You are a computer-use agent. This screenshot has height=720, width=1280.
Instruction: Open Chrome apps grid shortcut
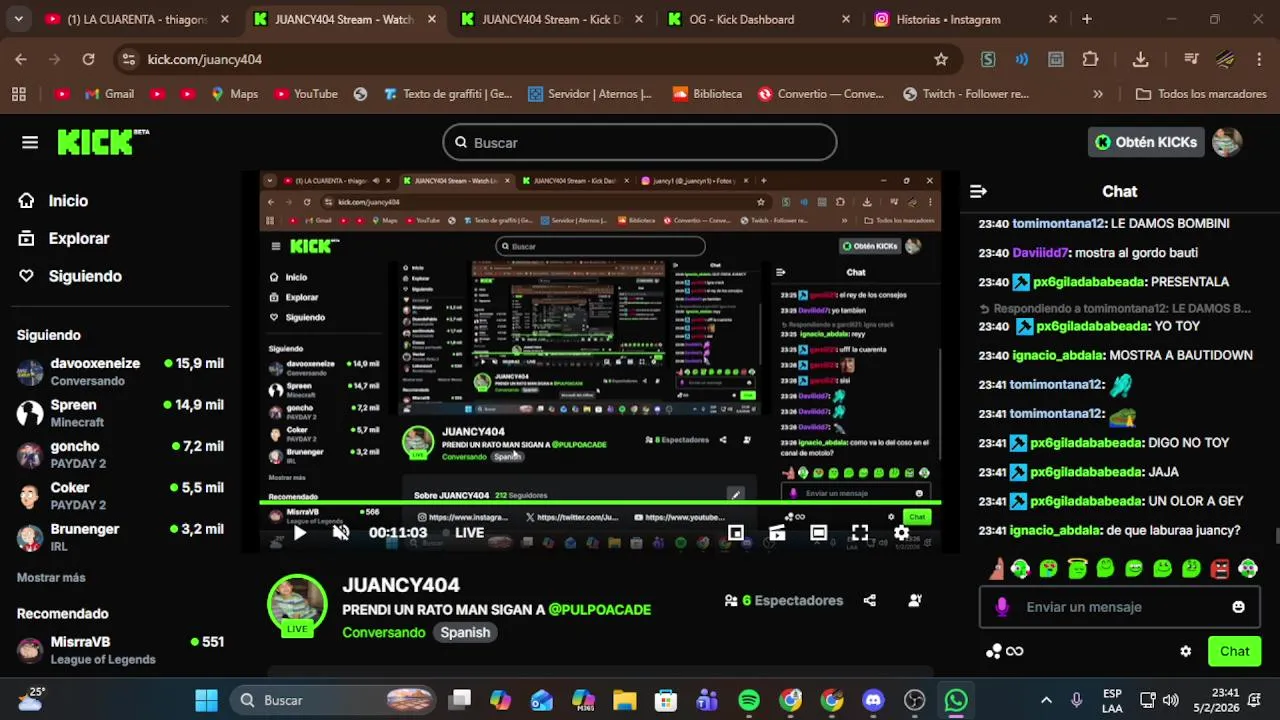(x=19, y=94)
